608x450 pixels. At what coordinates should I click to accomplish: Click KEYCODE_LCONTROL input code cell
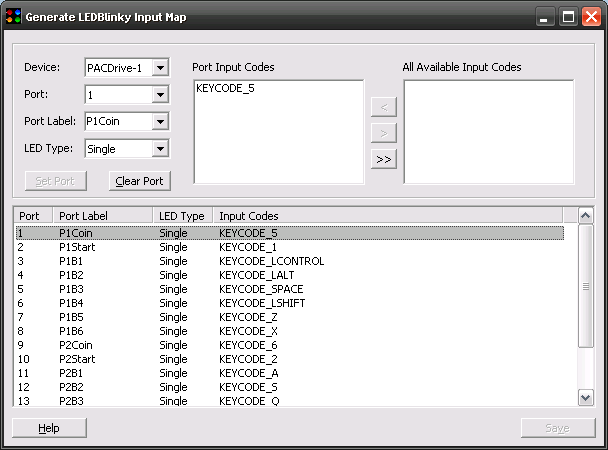[271, 261]
